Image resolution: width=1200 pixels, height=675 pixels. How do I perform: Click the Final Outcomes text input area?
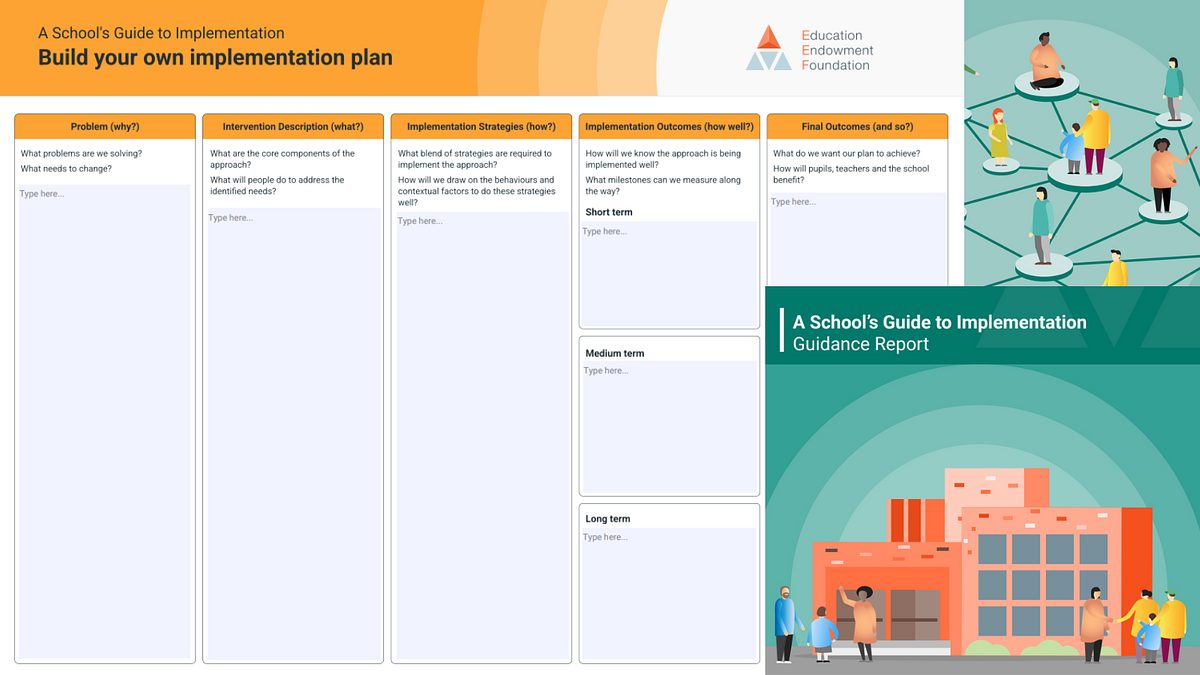click(x=857, y=238)
